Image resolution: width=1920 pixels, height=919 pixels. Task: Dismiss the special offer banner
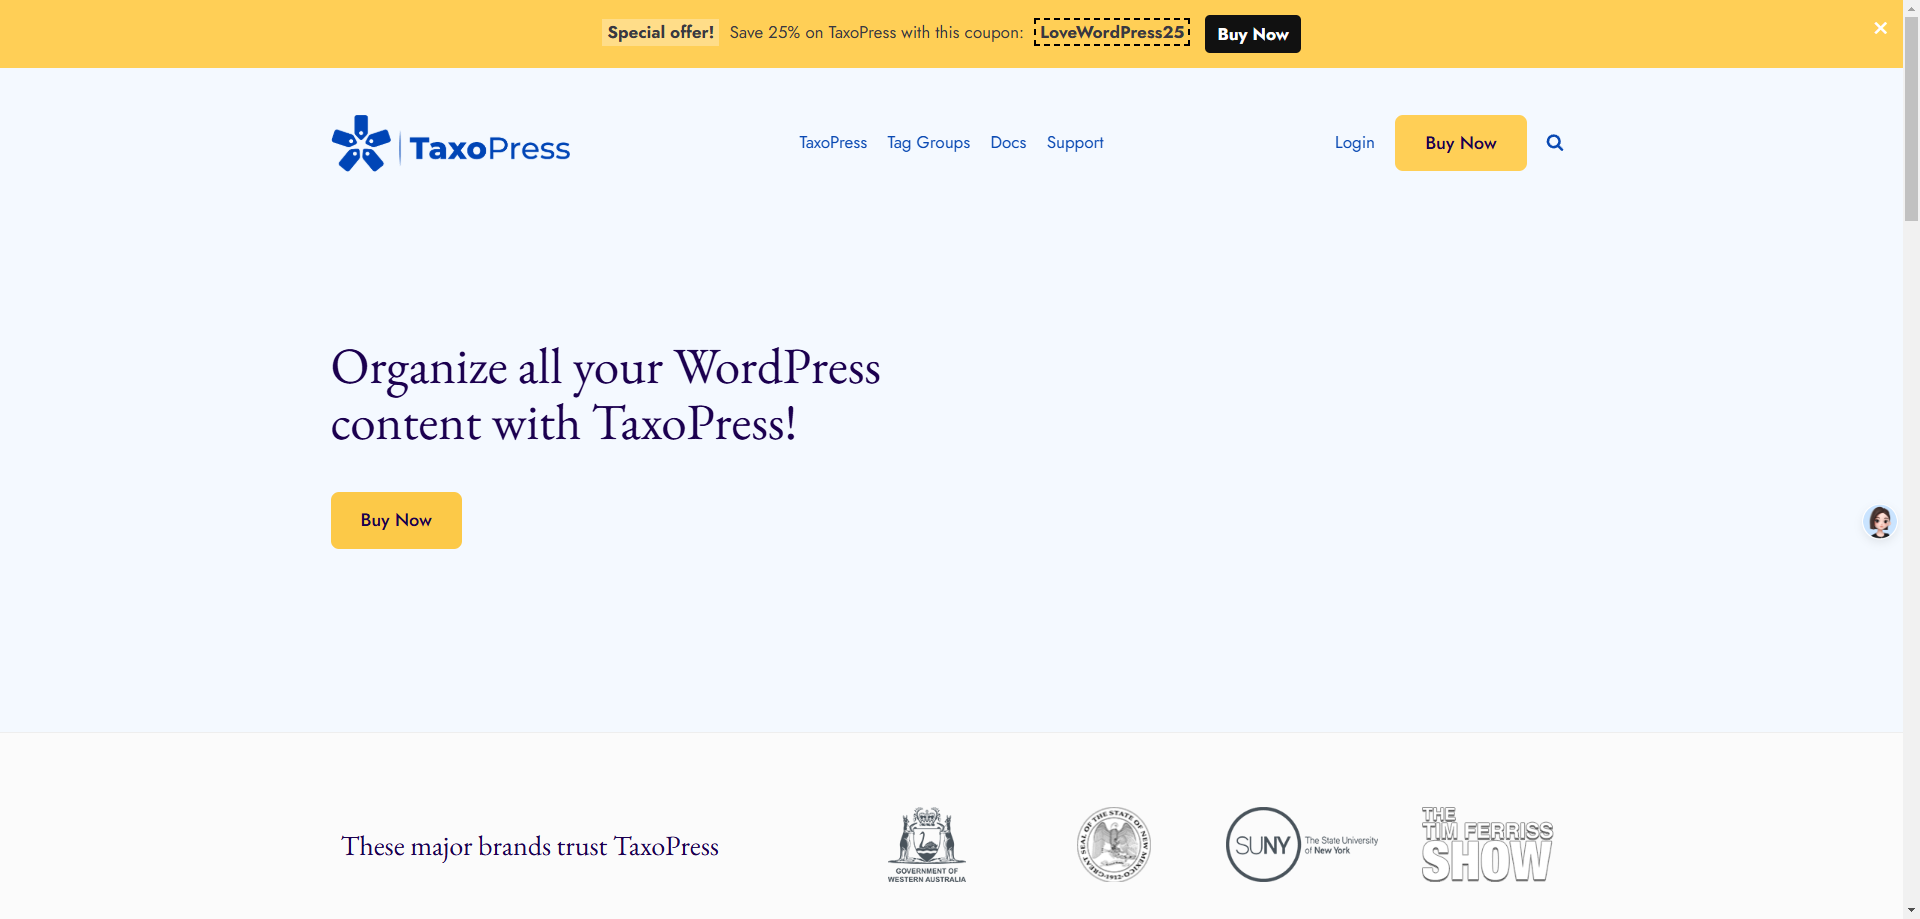(x=1880, y=28)
